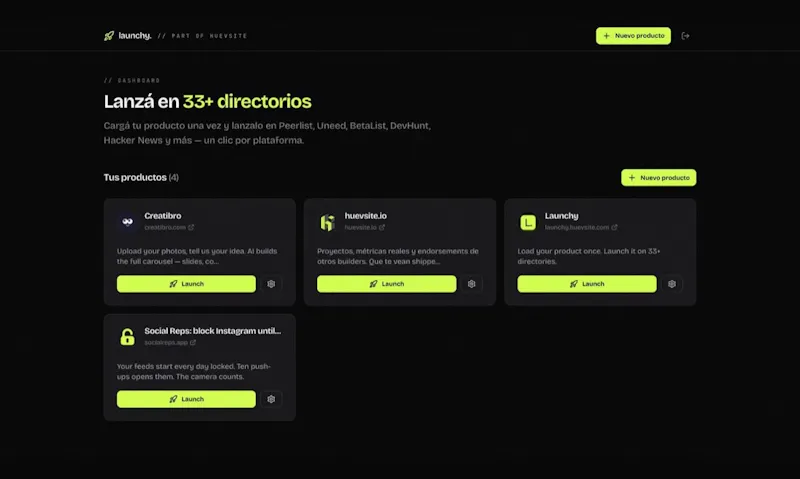The height and width of the screenshot is (479, 800).
Task: Click the Tus productos (4) heading
Action: (141, 178)
